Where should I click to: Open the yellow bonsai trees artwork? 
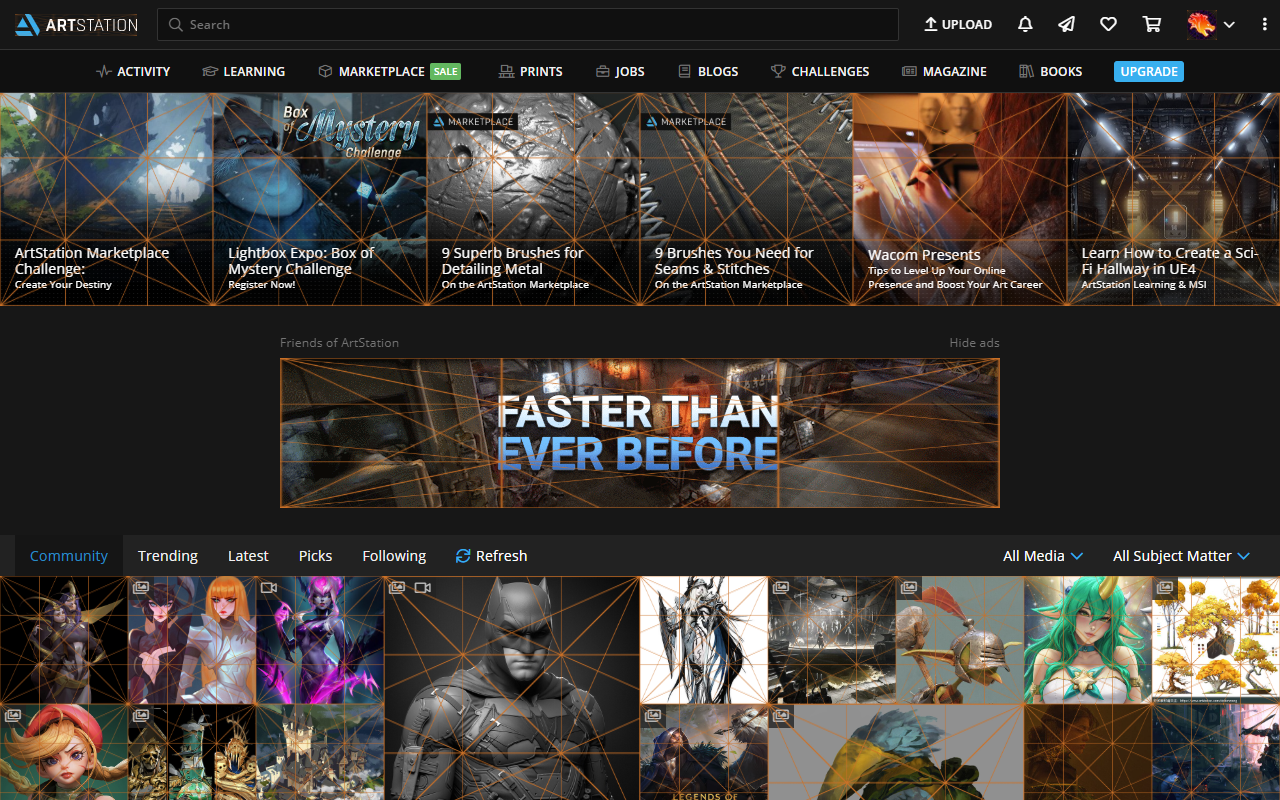pos(1216,640)
